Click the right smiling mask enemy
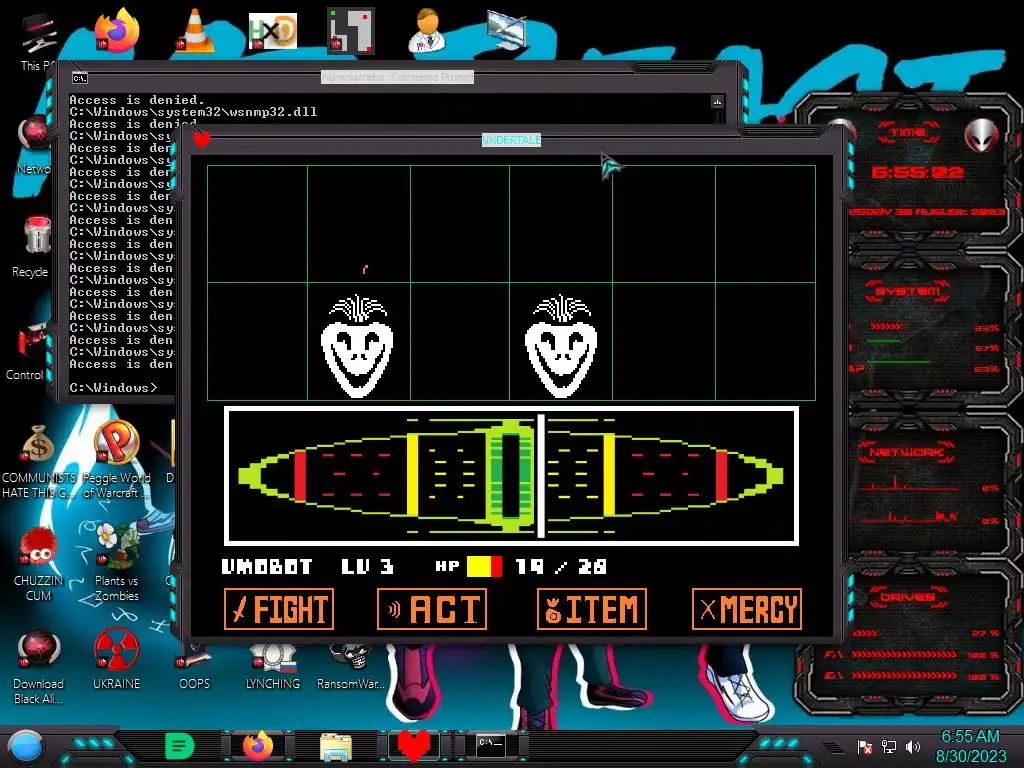 (561, 347)
